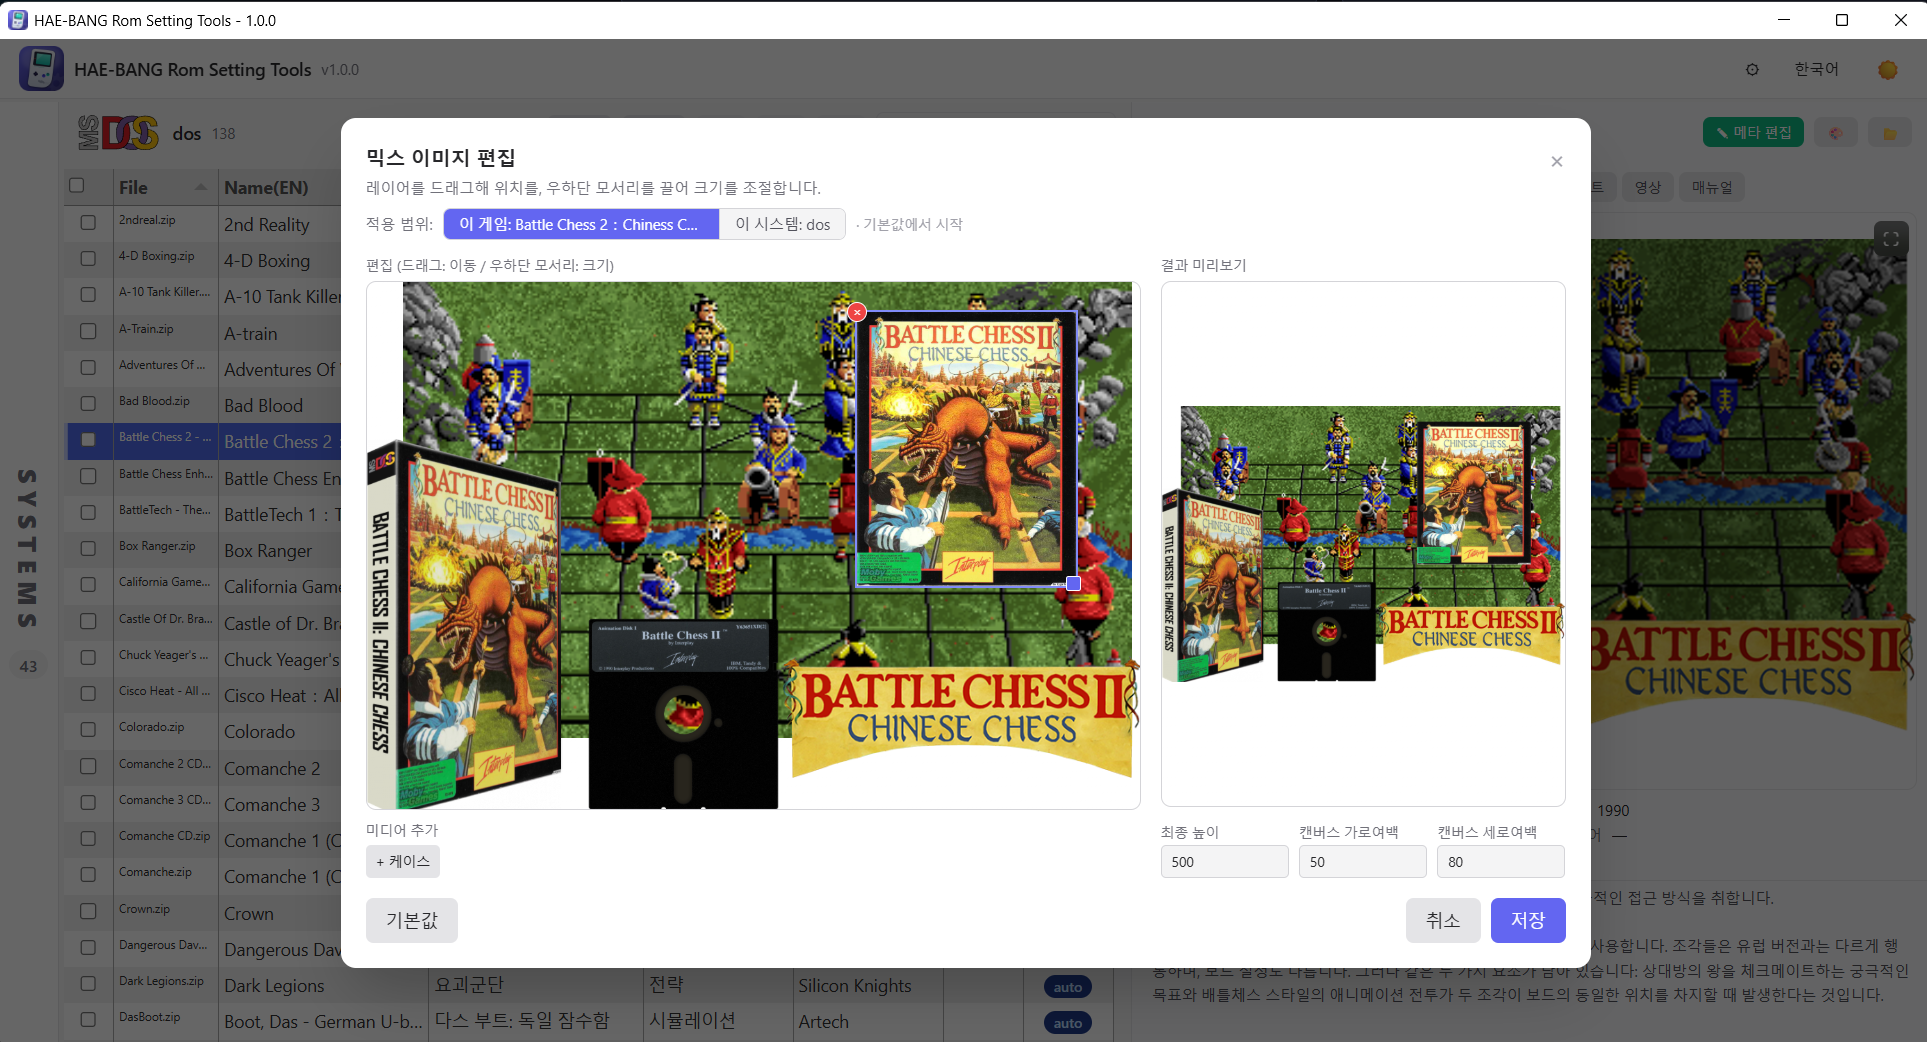Click the red icon beside 메타 편집
This screenshot has height=1042, width=1927.
(1836, 133)
